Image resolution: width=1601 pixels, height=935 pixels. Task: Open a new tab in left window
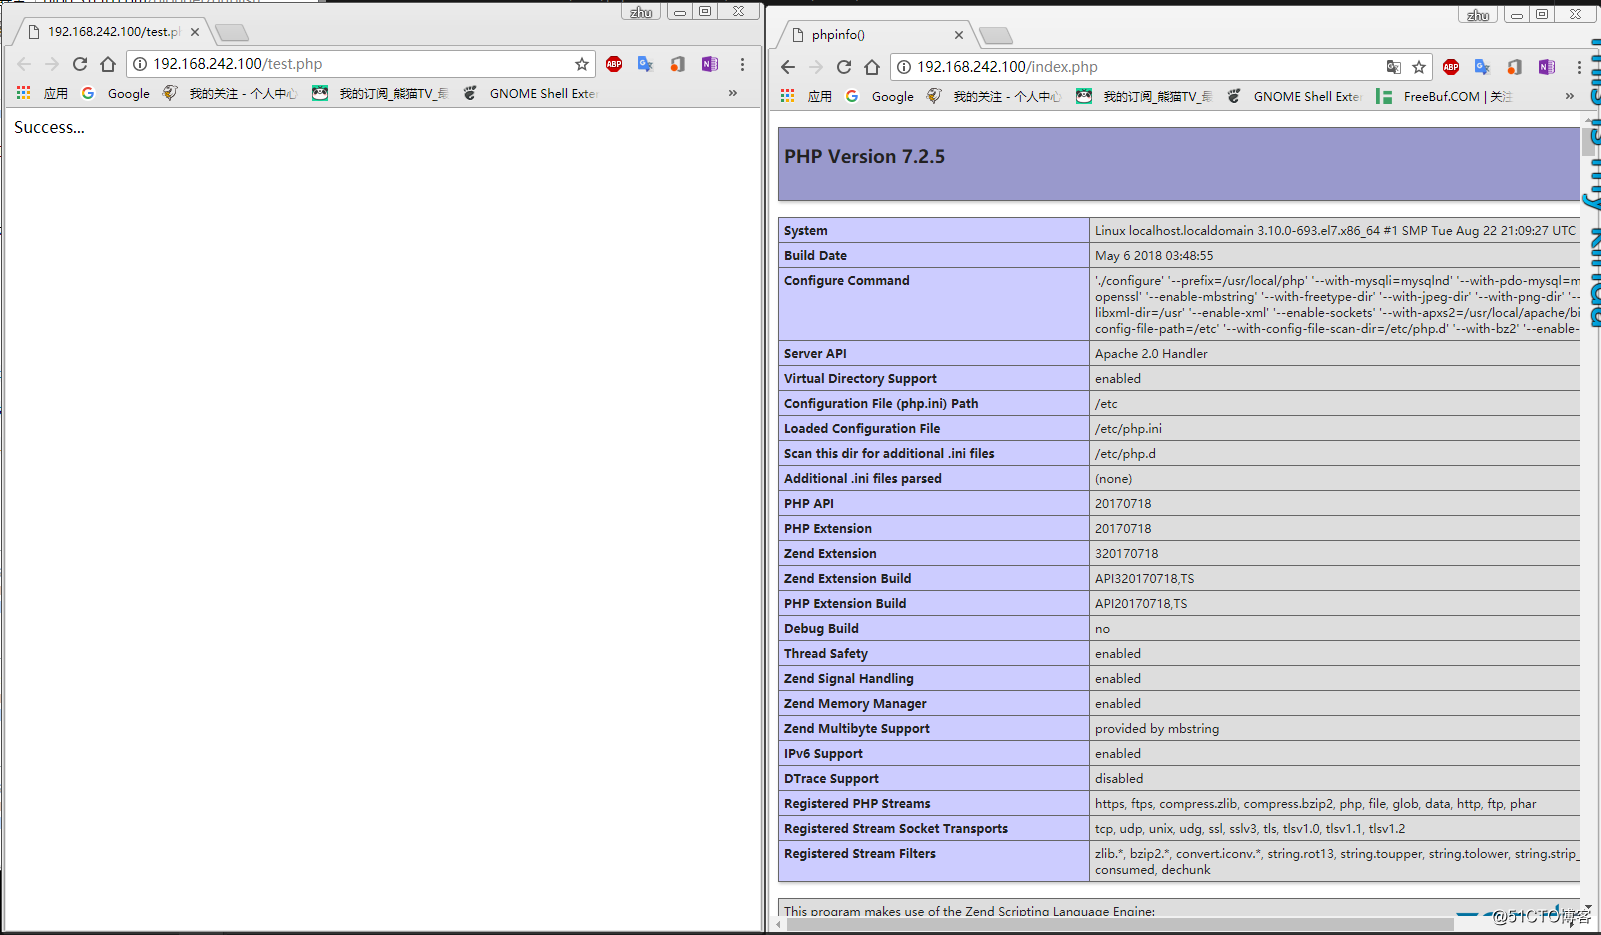point(232,33)
